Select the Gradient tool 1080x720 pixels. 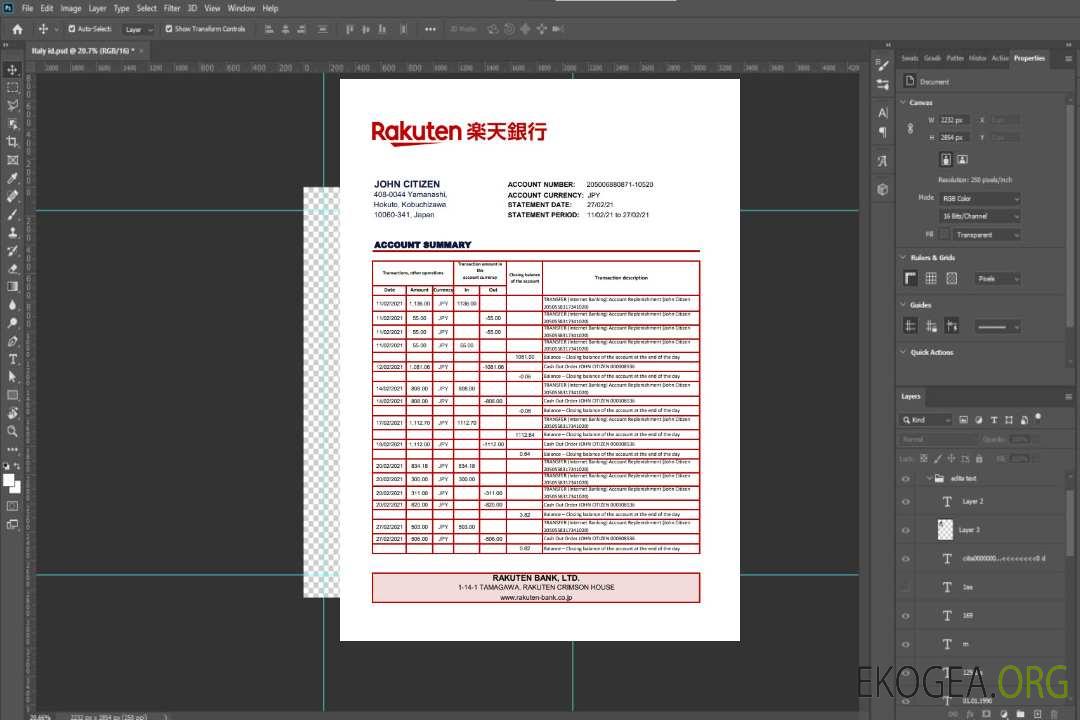pos(12,287)
